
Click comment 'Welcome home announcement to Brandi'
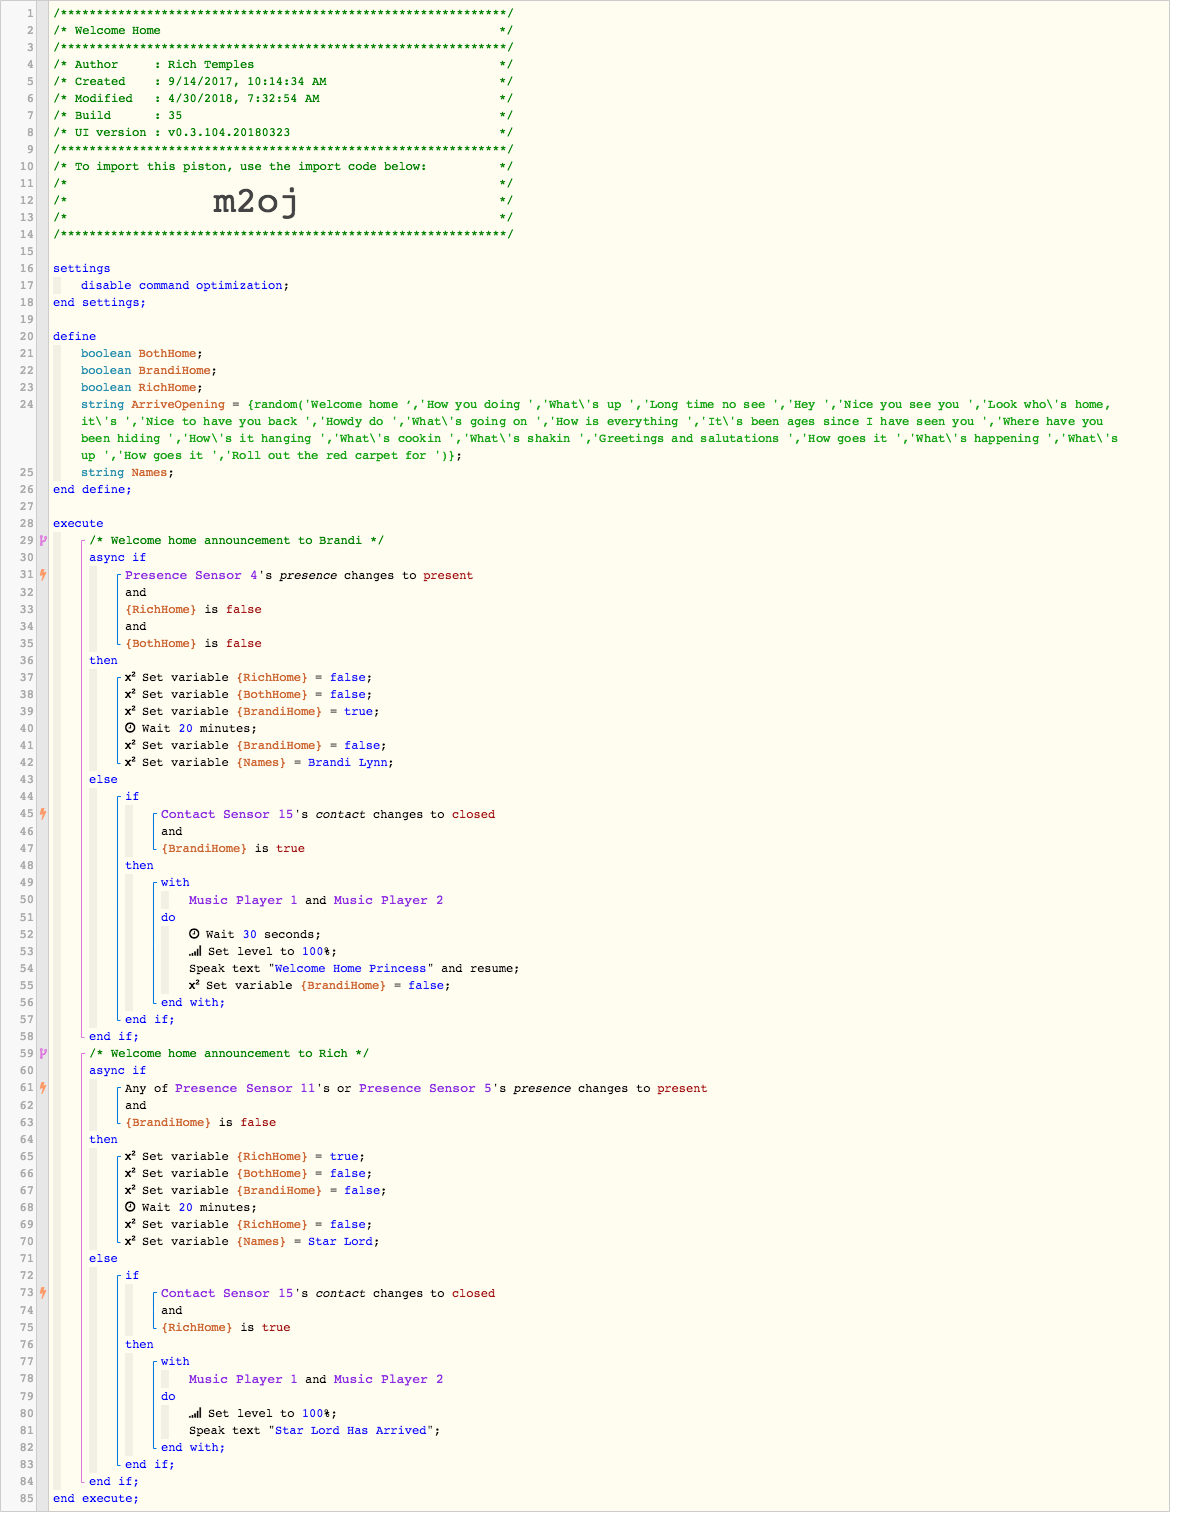click(236, 540)
